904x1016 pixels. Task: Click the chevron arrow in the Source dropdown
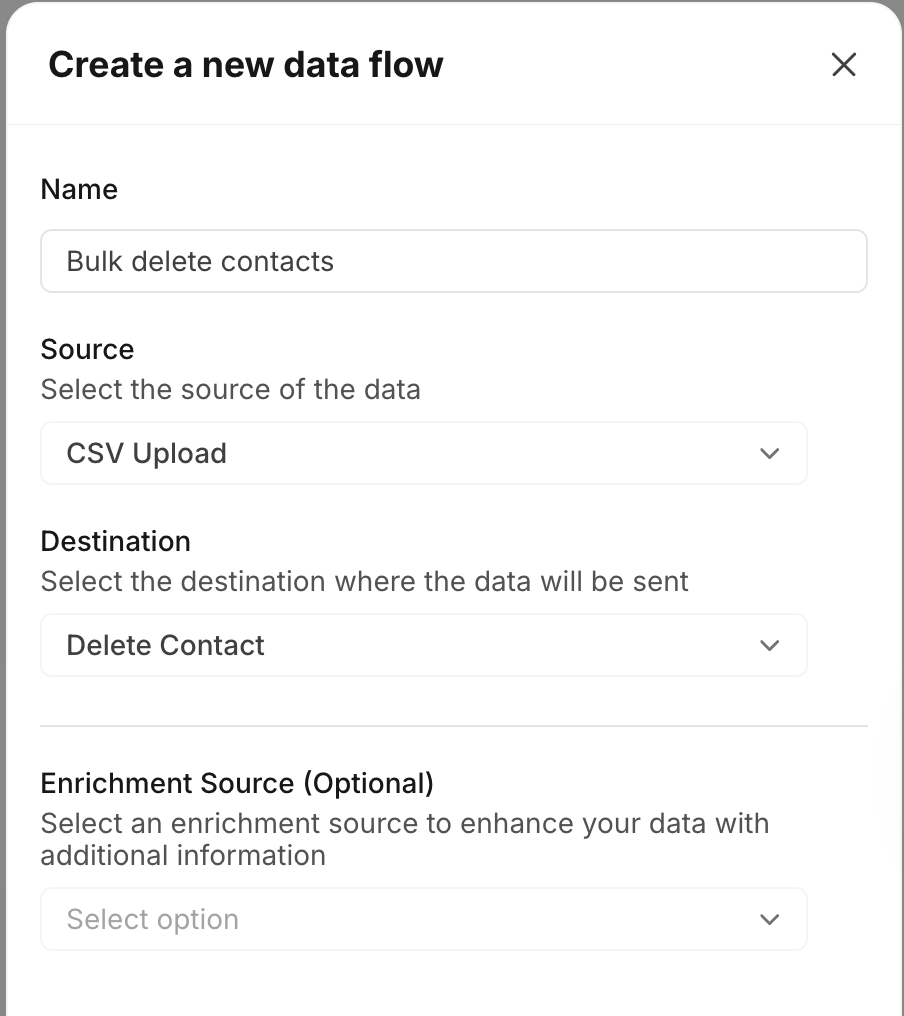[x=769, y=453]
